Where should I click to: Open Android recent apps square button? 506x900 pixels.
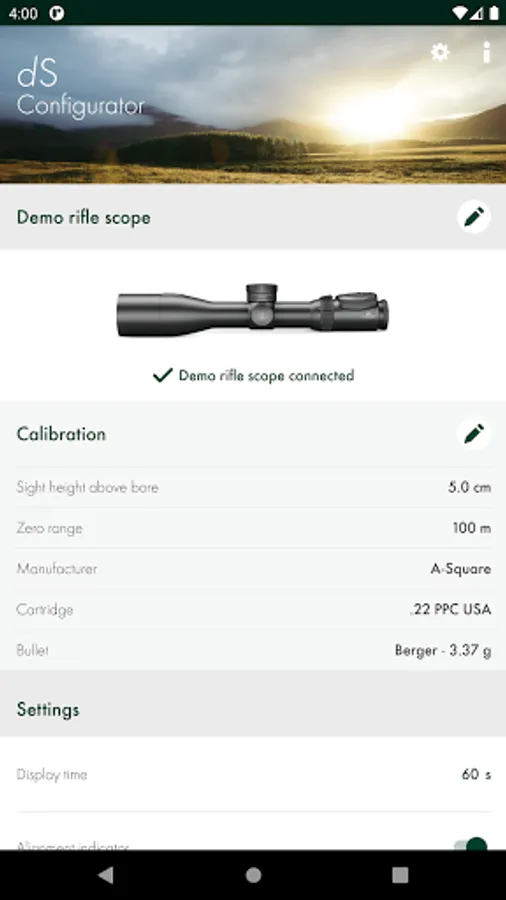pos(400,875)
